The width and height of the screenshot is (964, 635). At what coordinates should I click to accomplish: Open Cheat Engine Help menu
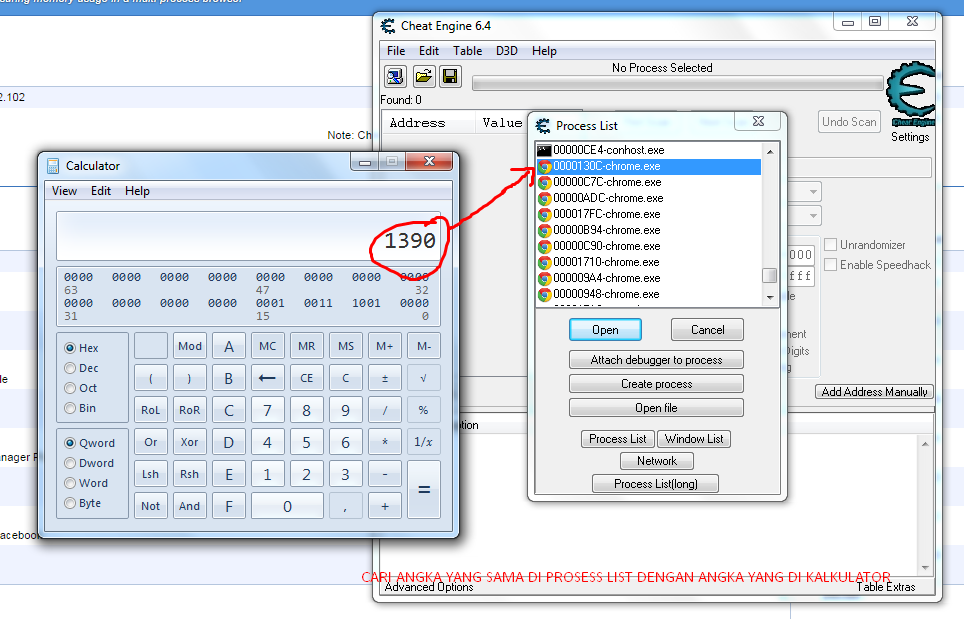point(544,51)
